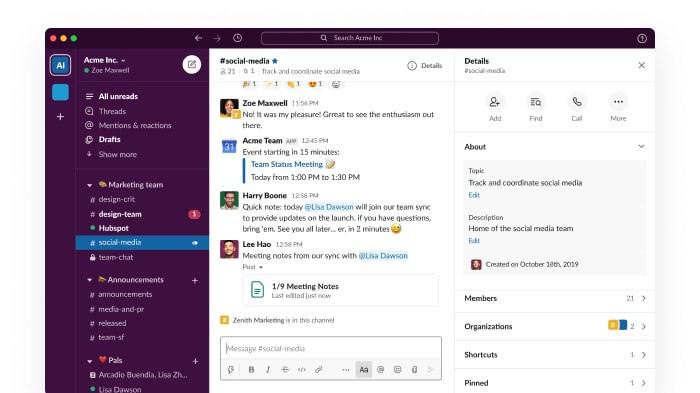Start a call with the Call icon
Screen dimensions: 700x393
tap(577, 102)
